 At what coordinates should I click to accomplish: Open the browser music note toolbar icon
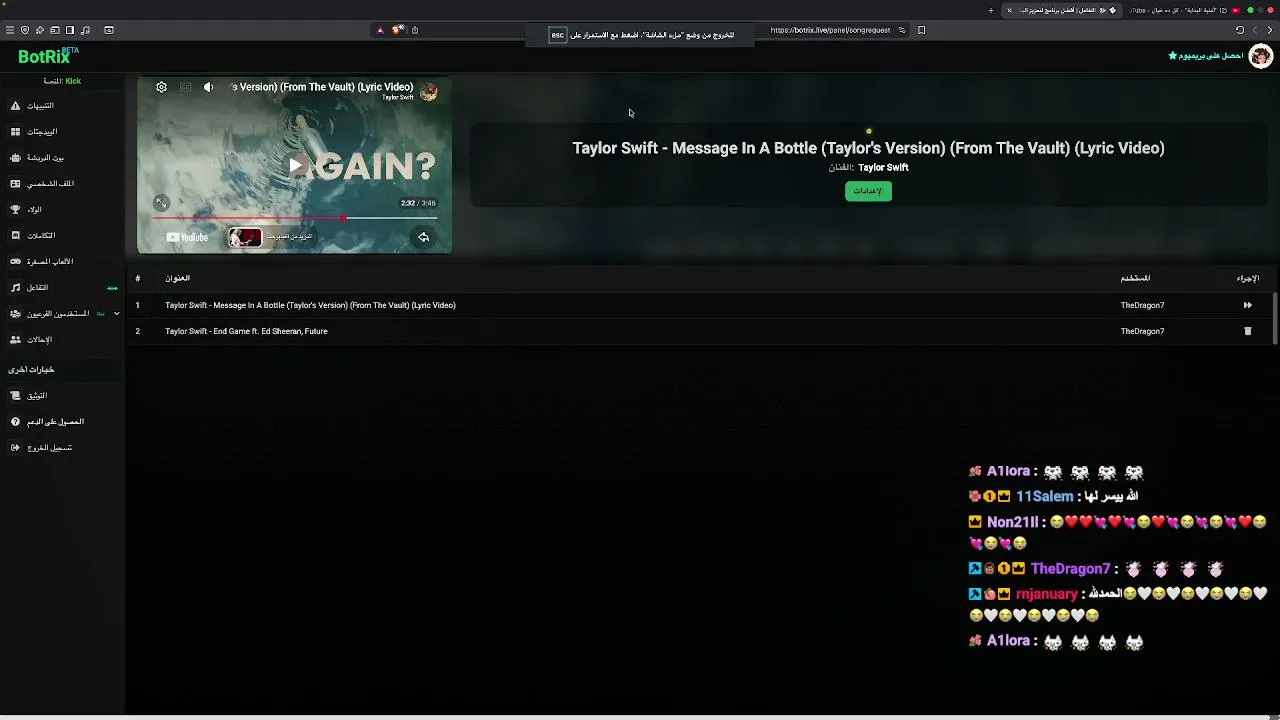(85, 30)
